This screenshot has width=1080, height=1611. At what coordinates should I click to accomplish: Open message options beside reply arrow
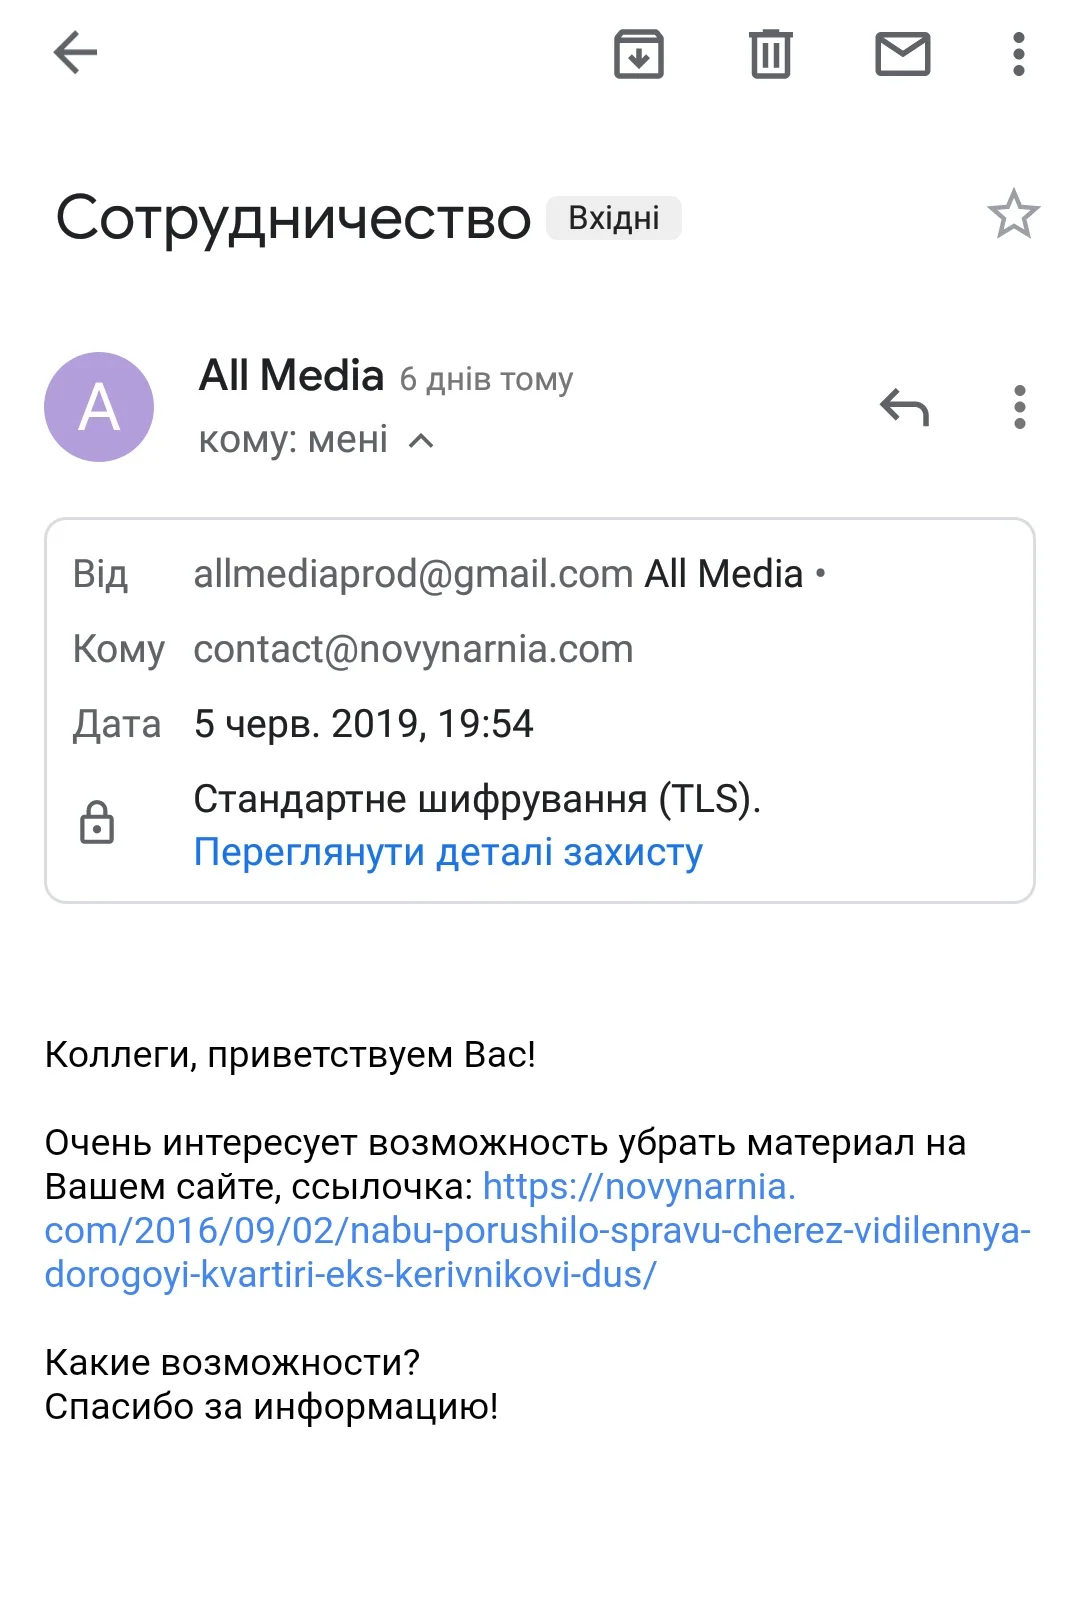(x=1019, y=407)
